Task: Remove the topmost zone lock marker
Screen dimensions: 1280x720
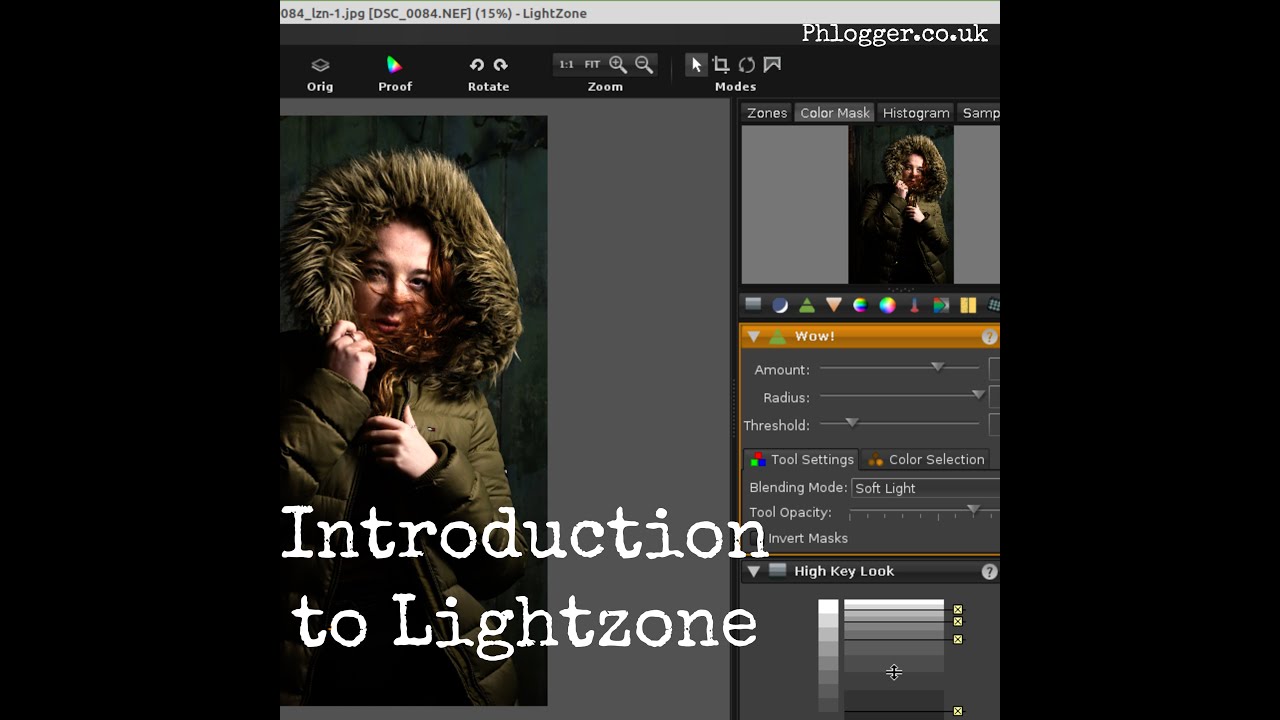Action: coord(958,609)
